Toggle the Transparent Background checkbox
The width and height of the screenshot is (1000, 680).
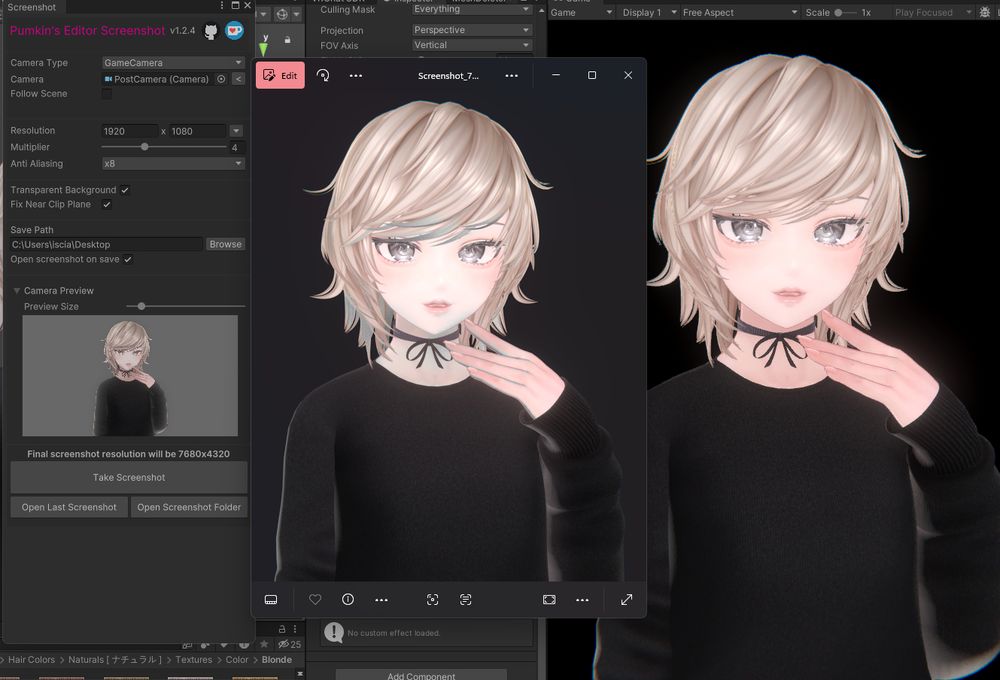[125, 190]
